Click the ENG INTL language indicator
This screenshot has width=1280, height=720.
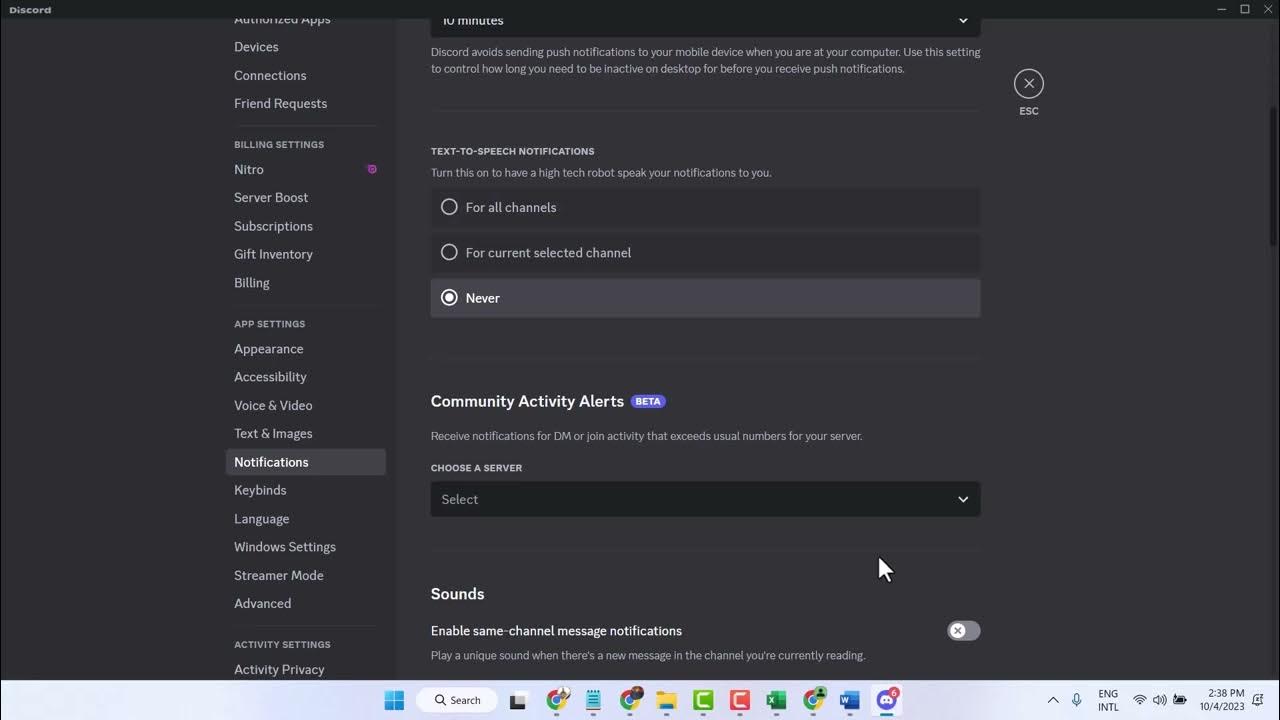pyautogui.click(x=1108, y=700)
